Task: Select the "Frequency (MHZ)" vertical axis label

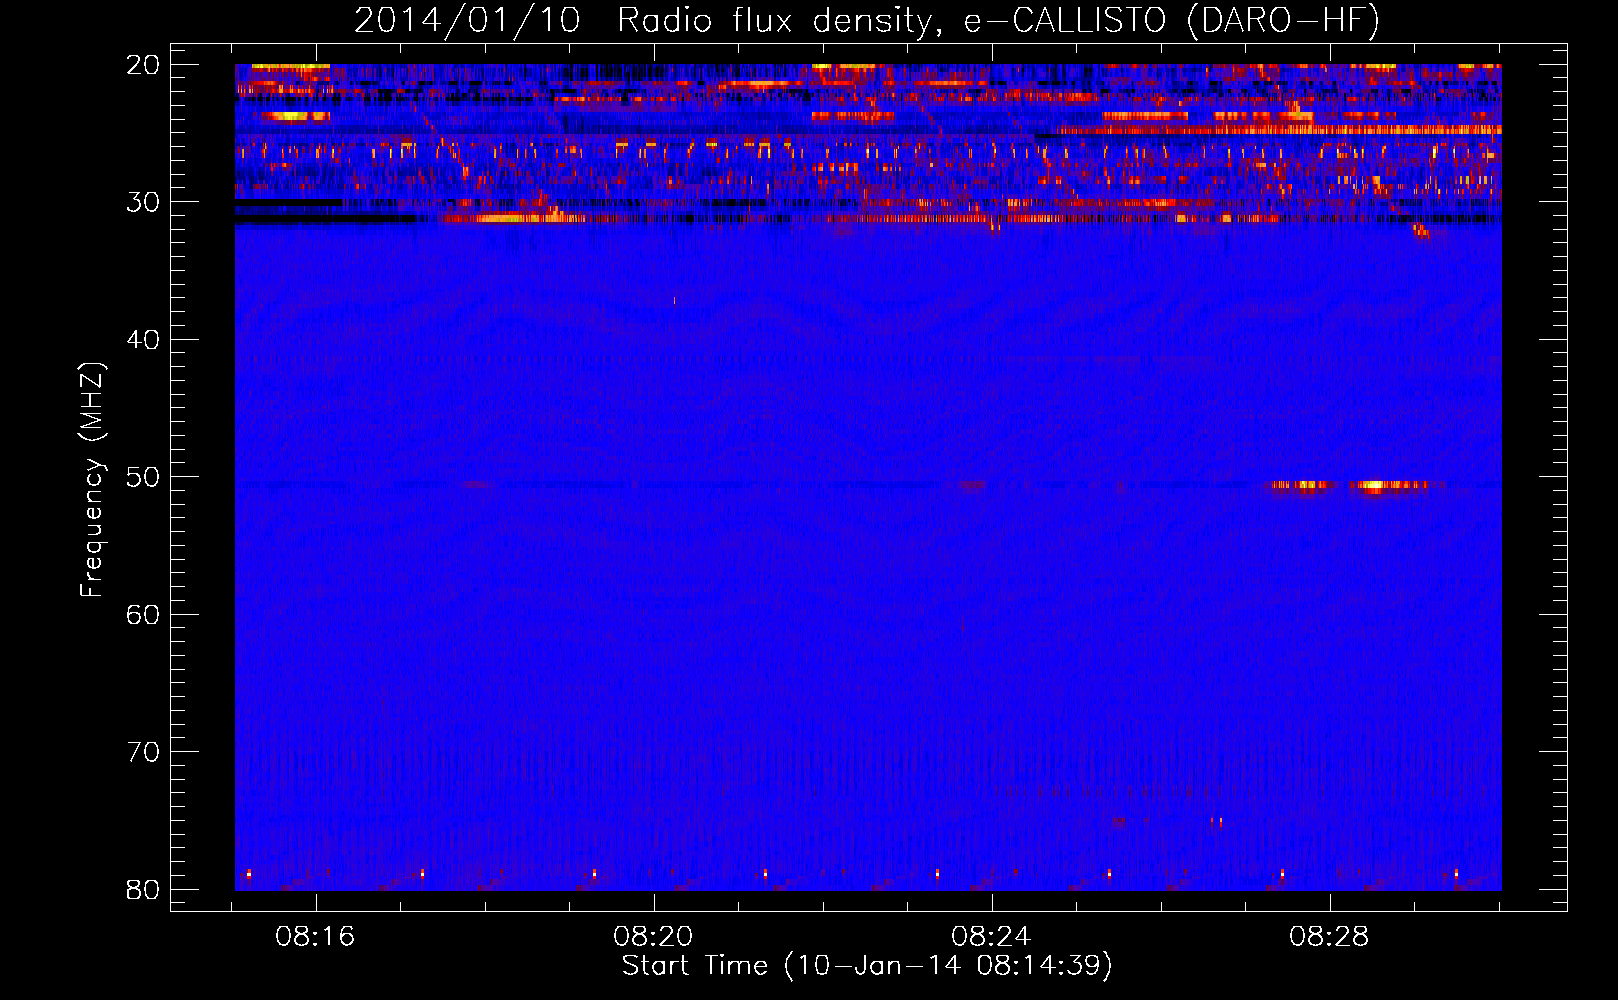Action: [x=92, y=480]
